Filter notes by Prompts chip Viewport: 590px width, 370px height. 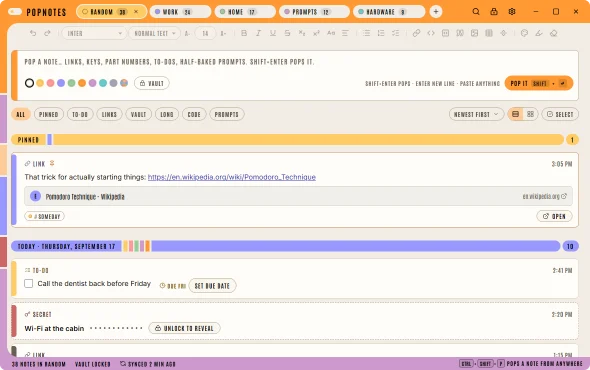pyautogui.click(x=227, y=114)
